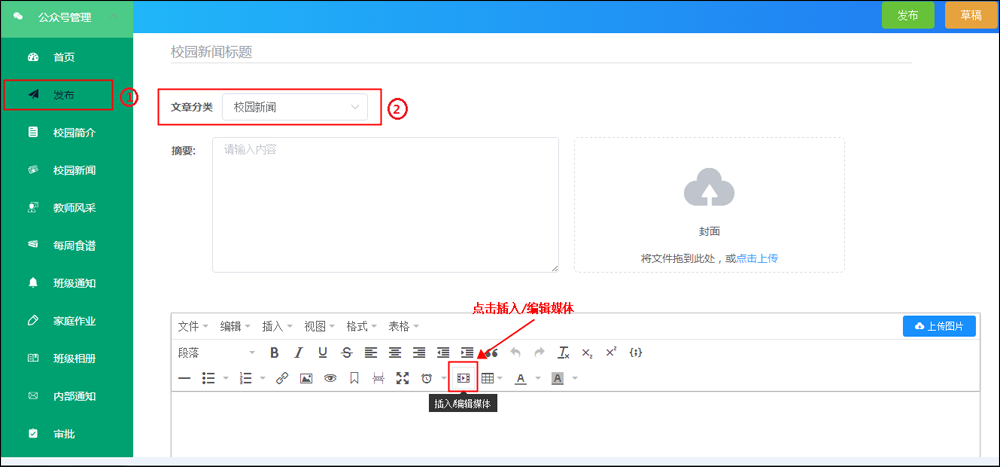Increase indent in the editor
This screenshot has width=1001, height=470.
pos(467,352)
